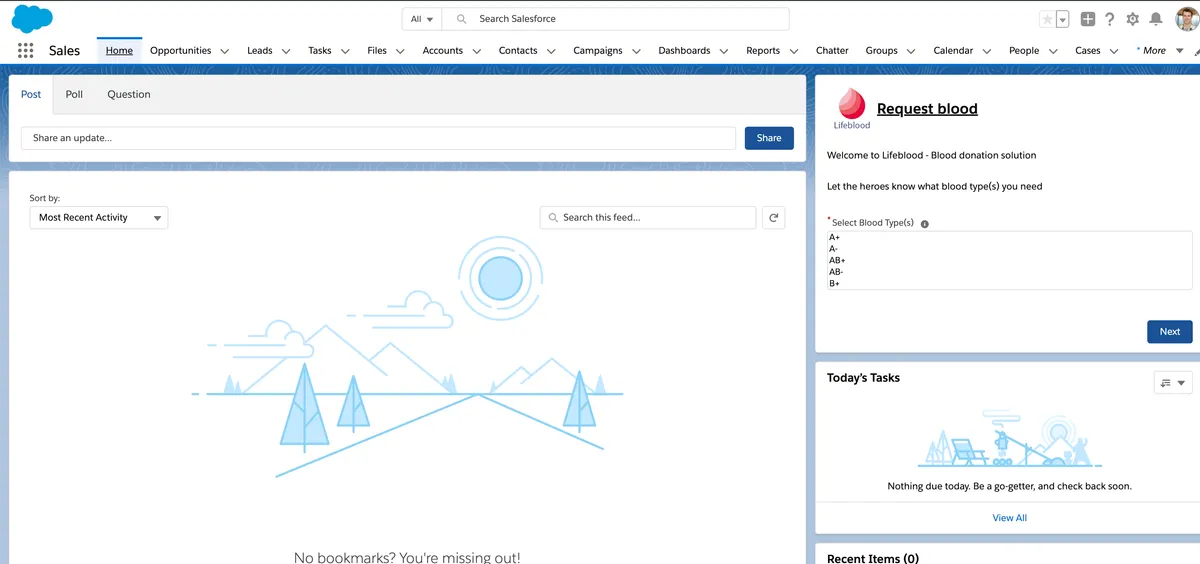The width and height of the screenshot is (1200, 564).
Task: Open the All search scope dropdown
Action: click(x=422, y=19)
